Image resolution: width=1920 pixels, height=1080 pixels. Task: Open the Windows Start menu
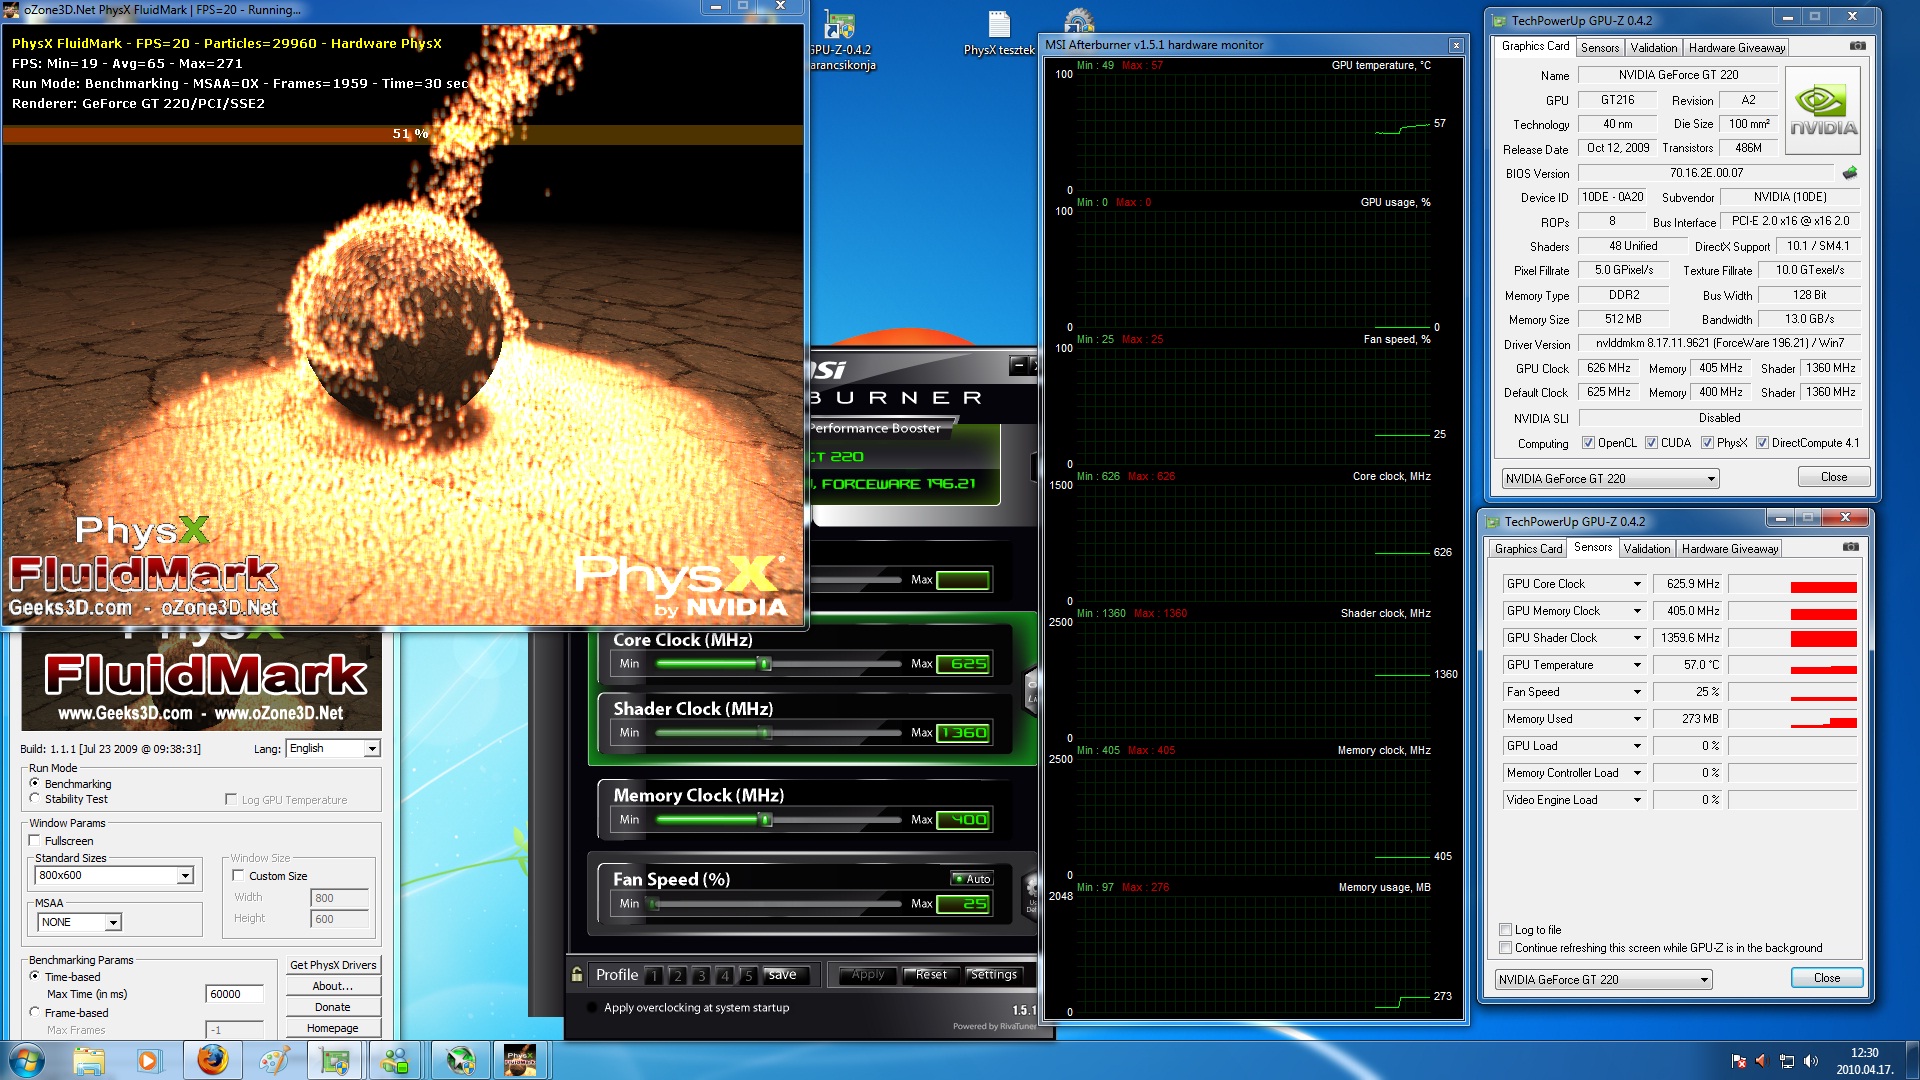click(27, 1060)
